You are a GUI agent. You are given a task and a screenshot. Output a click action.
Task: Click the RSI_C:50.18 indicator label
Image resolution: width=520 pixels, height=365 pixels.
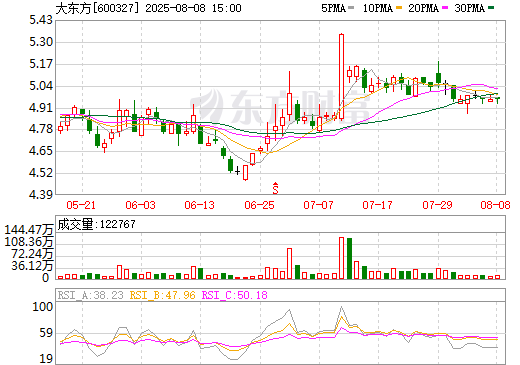point(235,295)
